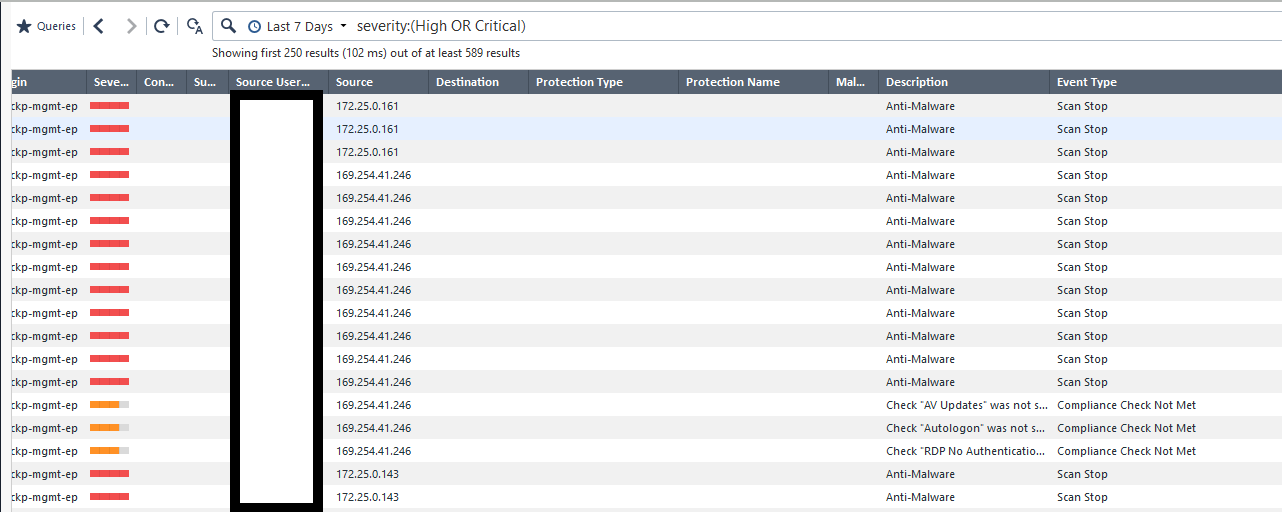
Task: Click the results count status text
Action: pyautogui.click(x=366, y=53)
